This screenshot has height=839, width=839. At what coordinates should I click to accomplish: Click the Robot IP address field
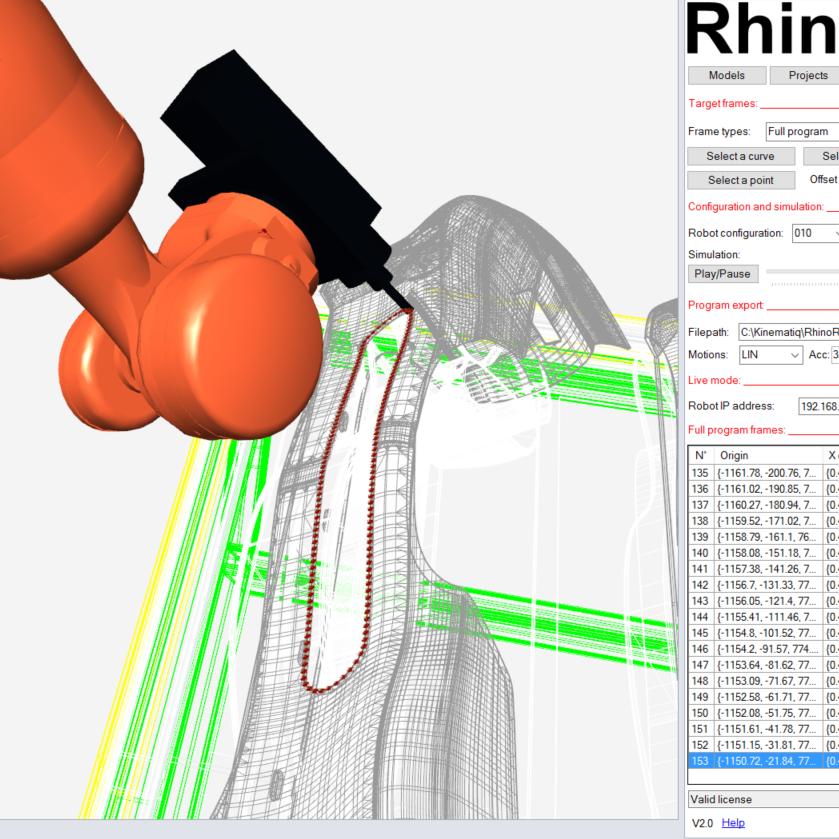tap(817, 406)
